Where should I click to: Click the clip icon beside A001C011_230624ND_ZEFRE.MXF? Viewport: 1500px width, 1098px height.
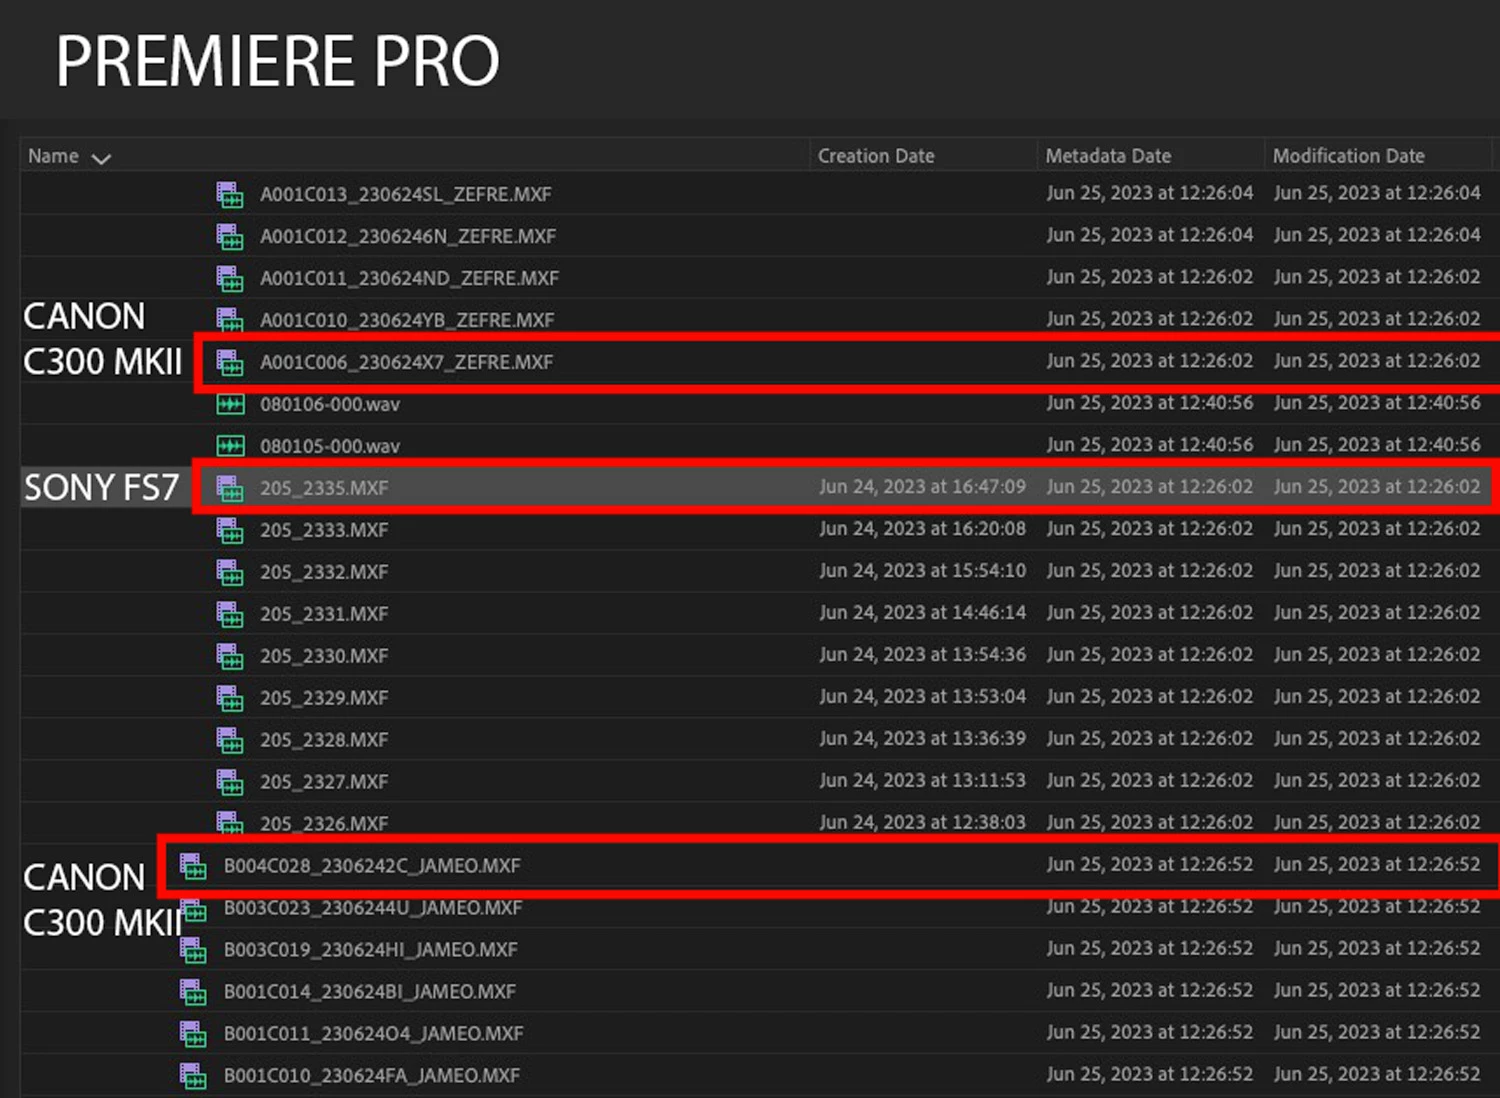230,278
